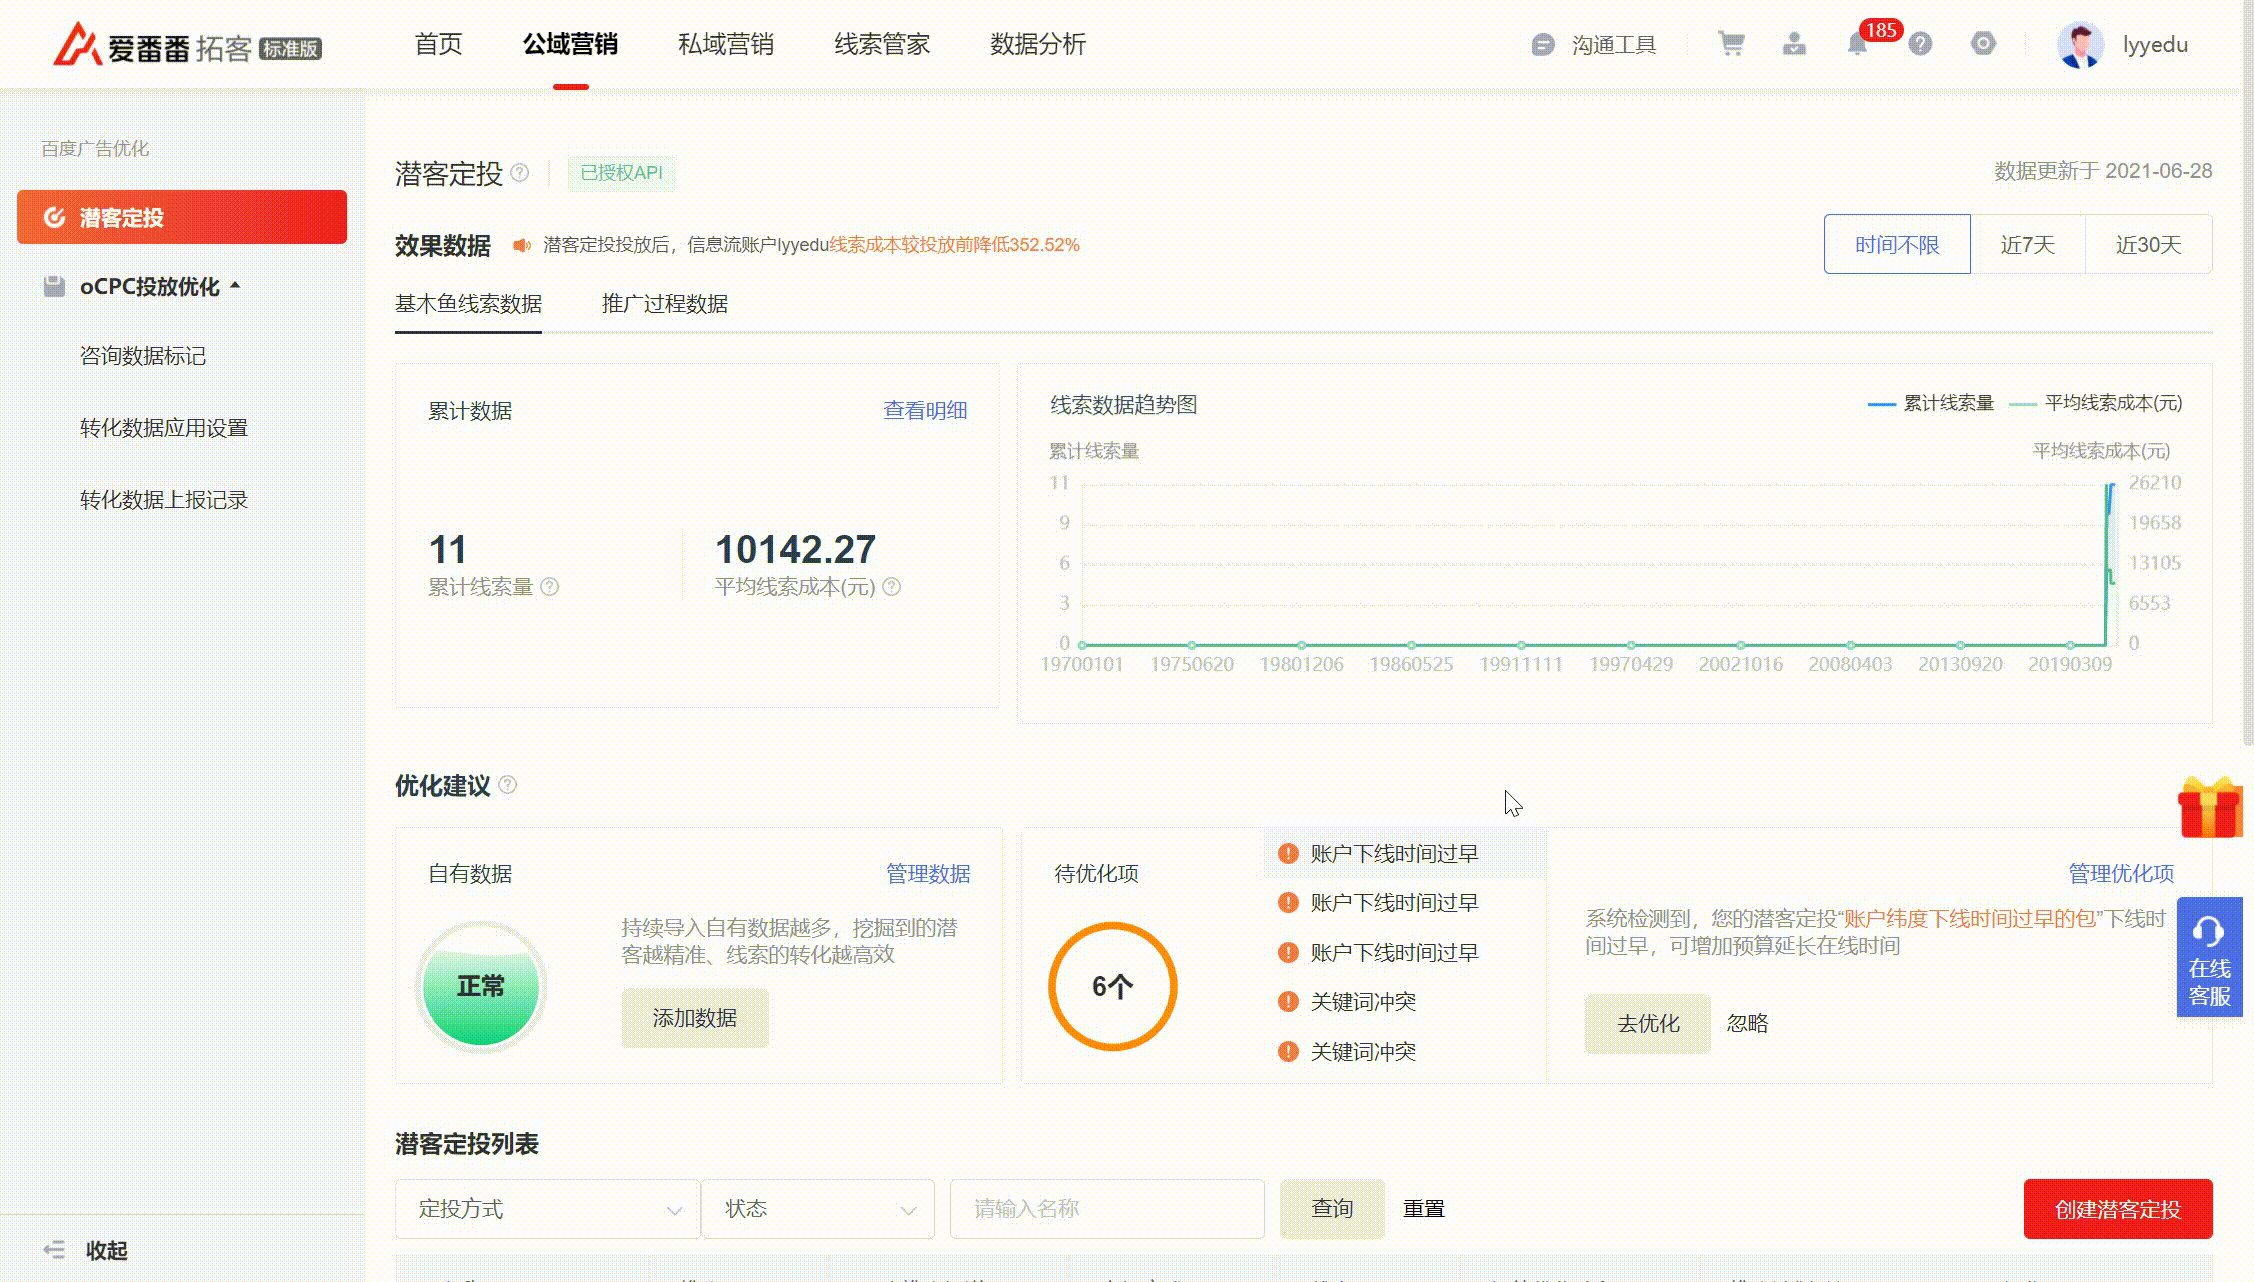Select 近30天 time range option
2254x1282 pixels.
click(x=2148, y=245)
